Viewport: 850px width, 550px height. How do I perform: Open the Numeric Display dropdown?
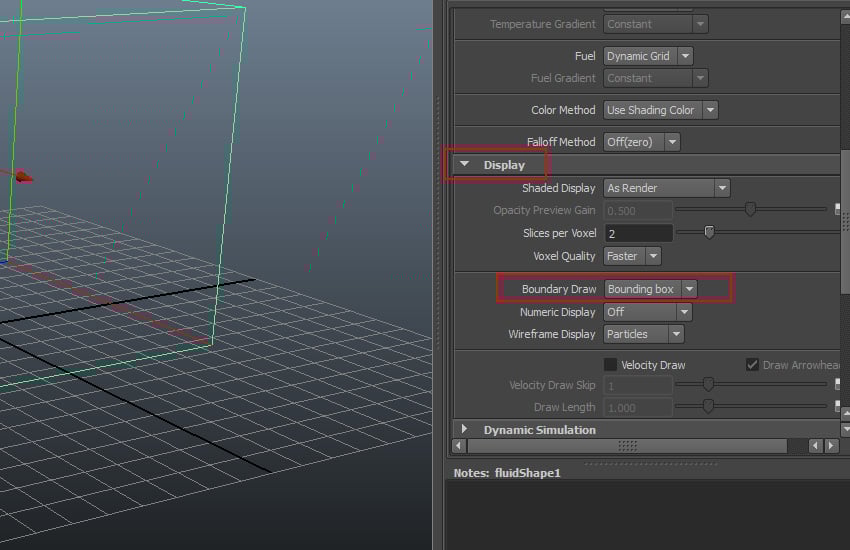(x=648, y=312)
